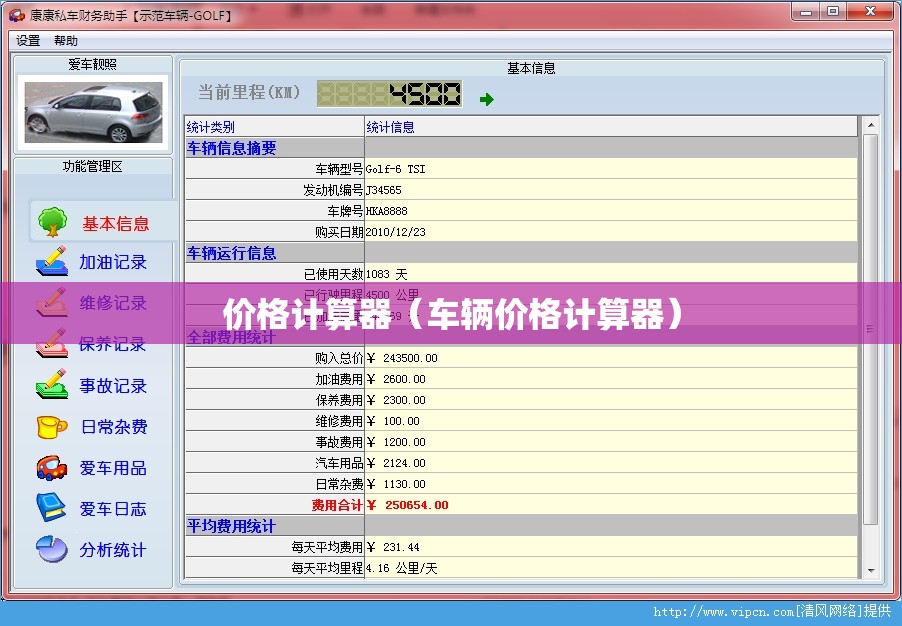
Task: Click the green arrow next to mileage
Action: click(487, 100)
